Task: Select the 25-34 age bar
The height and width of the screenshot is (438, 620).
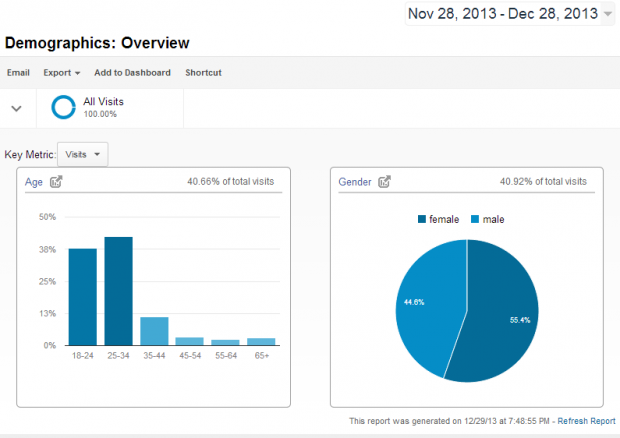Action: click(x=118, y=290)
